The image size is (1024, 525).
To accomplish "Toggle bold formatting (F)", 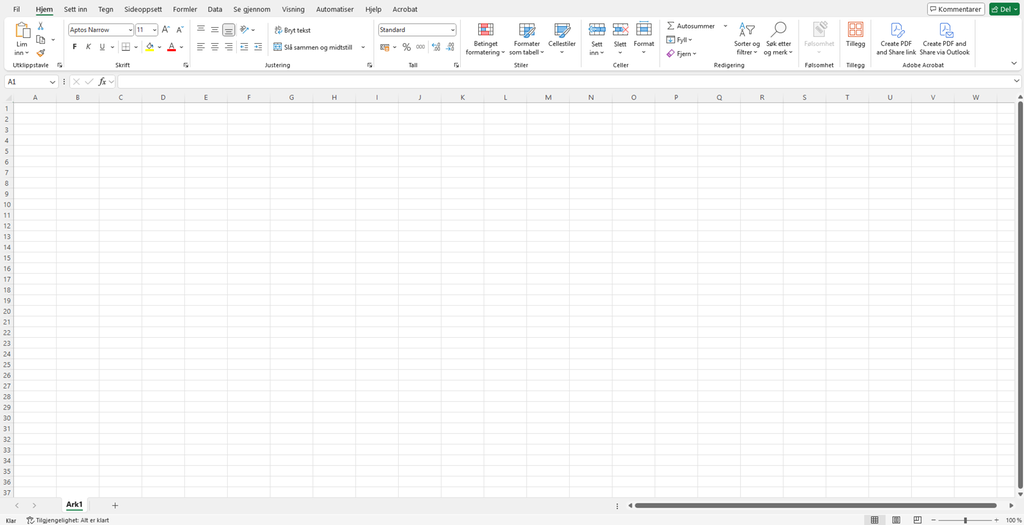I will [x=74, y=47].
